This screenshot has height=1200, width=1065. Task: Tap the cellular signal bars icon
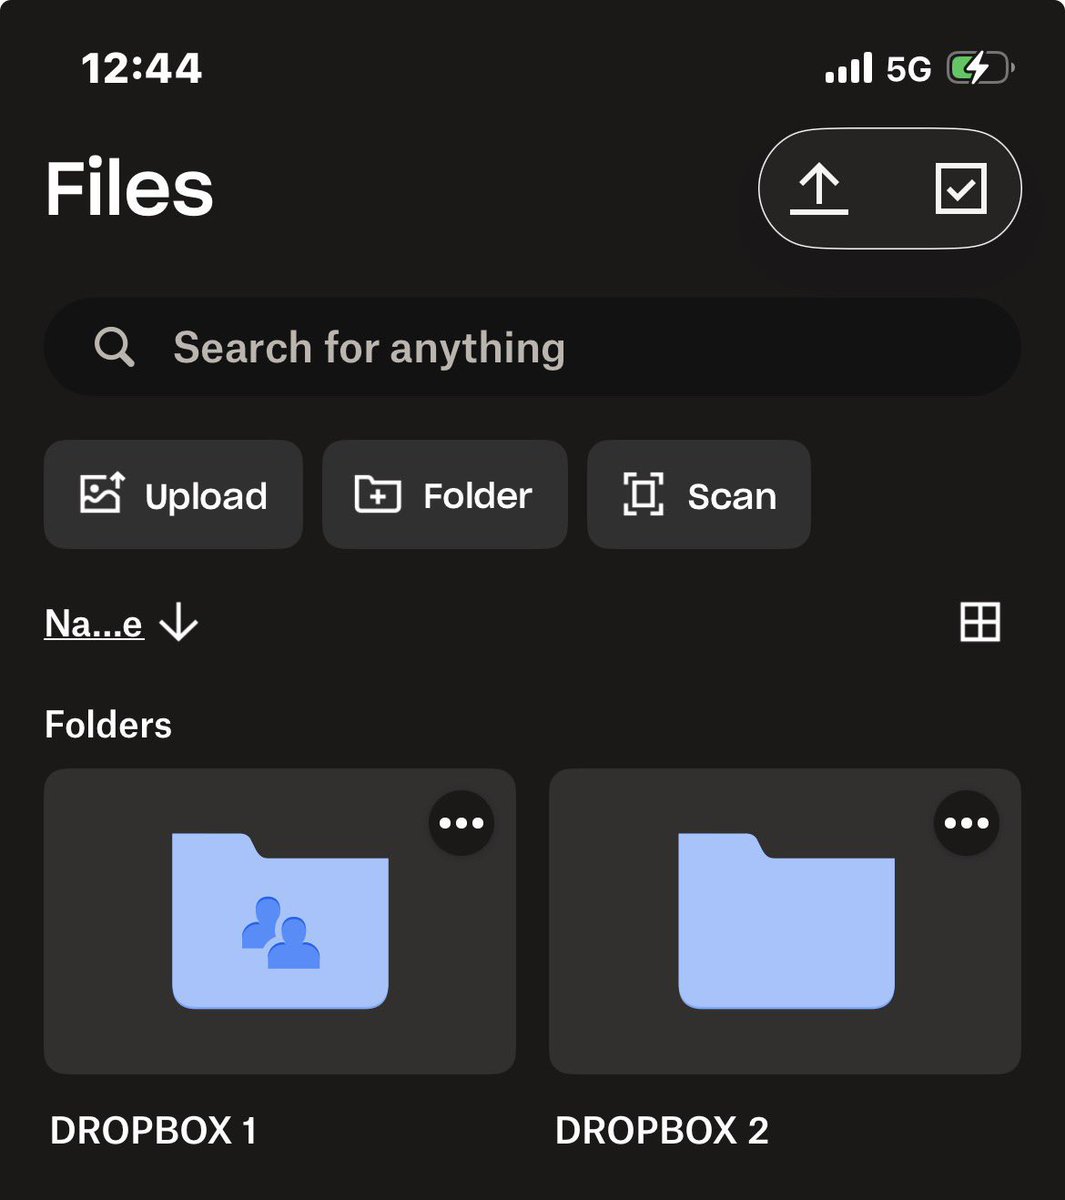(x=849, y=68)
